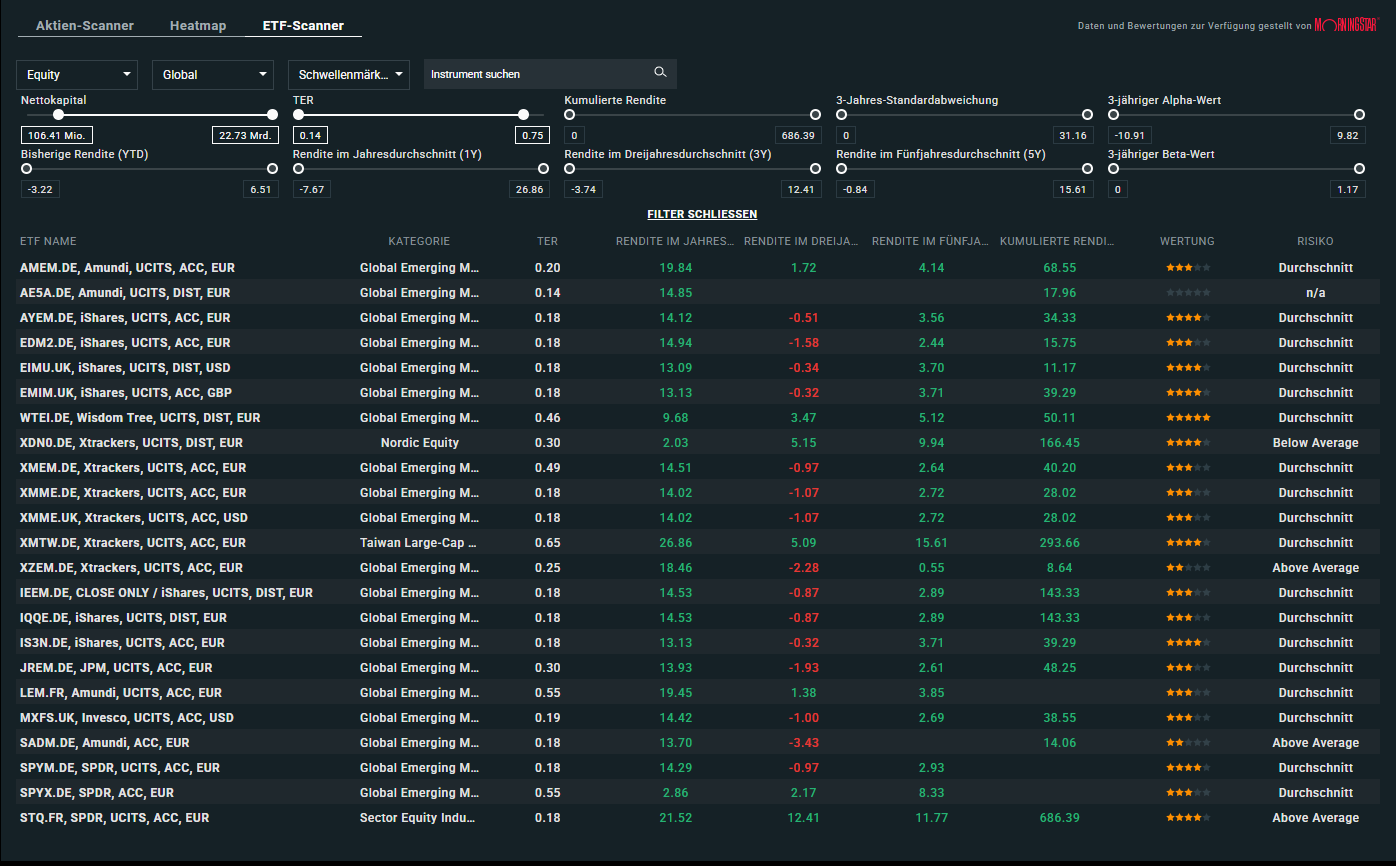This screenshot has height=866, width=1396.
Task: Sort the table by the TER column
Action: point(547,241)
